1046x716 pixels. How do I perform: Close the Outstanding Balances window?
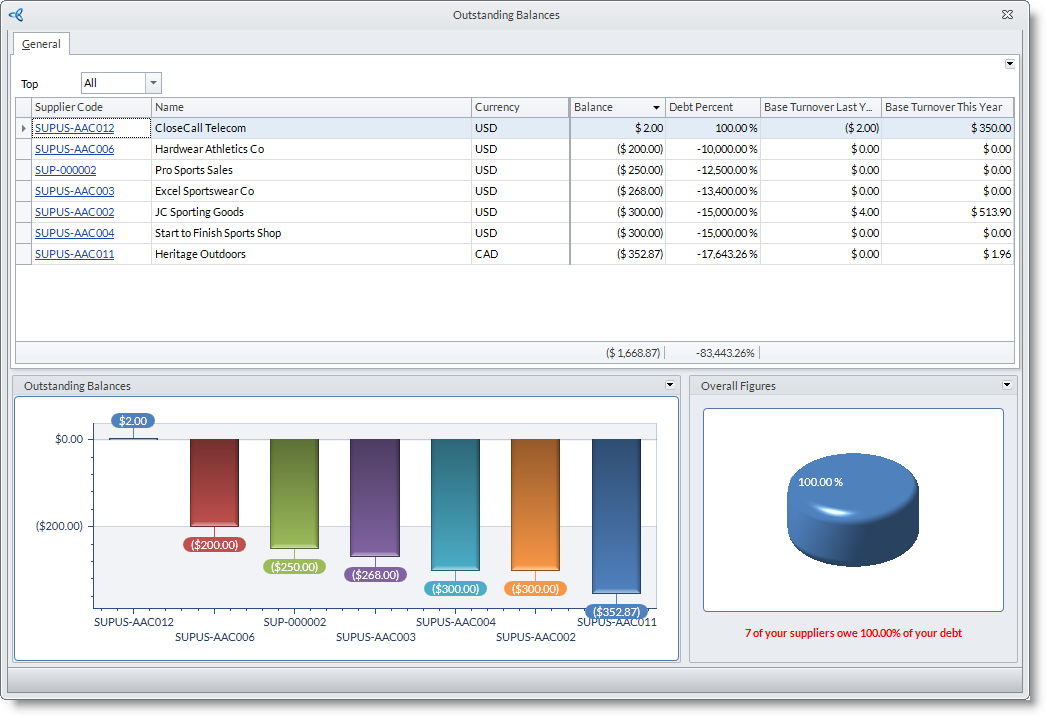point(1007,15)
